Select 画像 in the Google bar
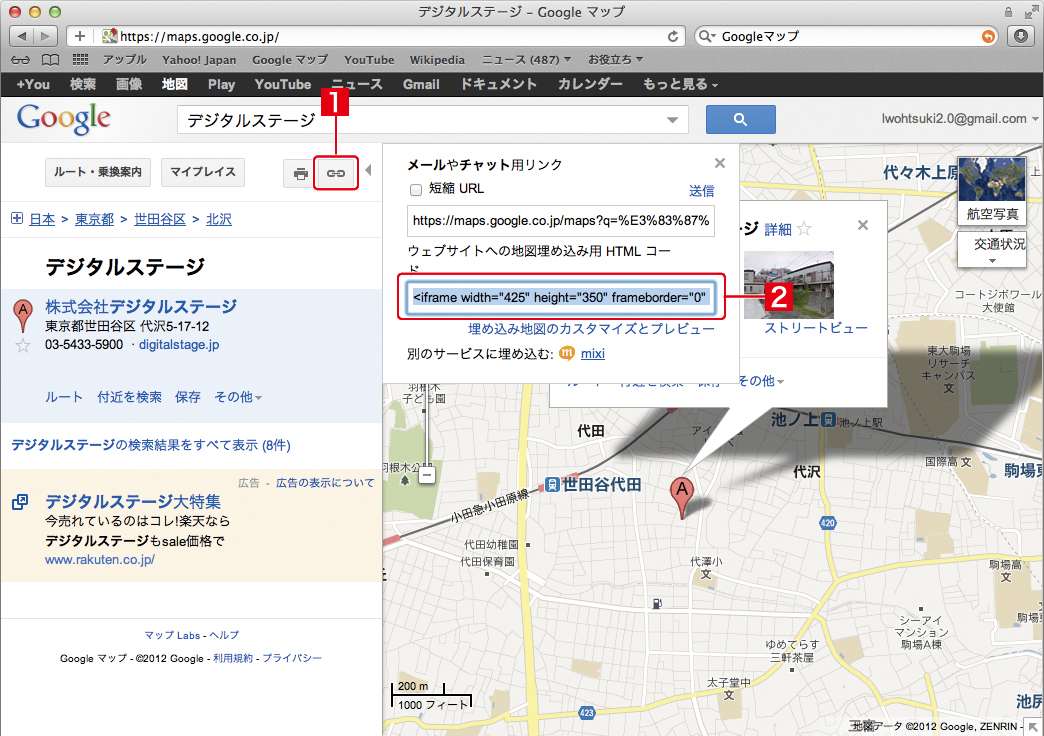Image resolution: width=1044 pixels, height=736 pixels. click(129, 85)
